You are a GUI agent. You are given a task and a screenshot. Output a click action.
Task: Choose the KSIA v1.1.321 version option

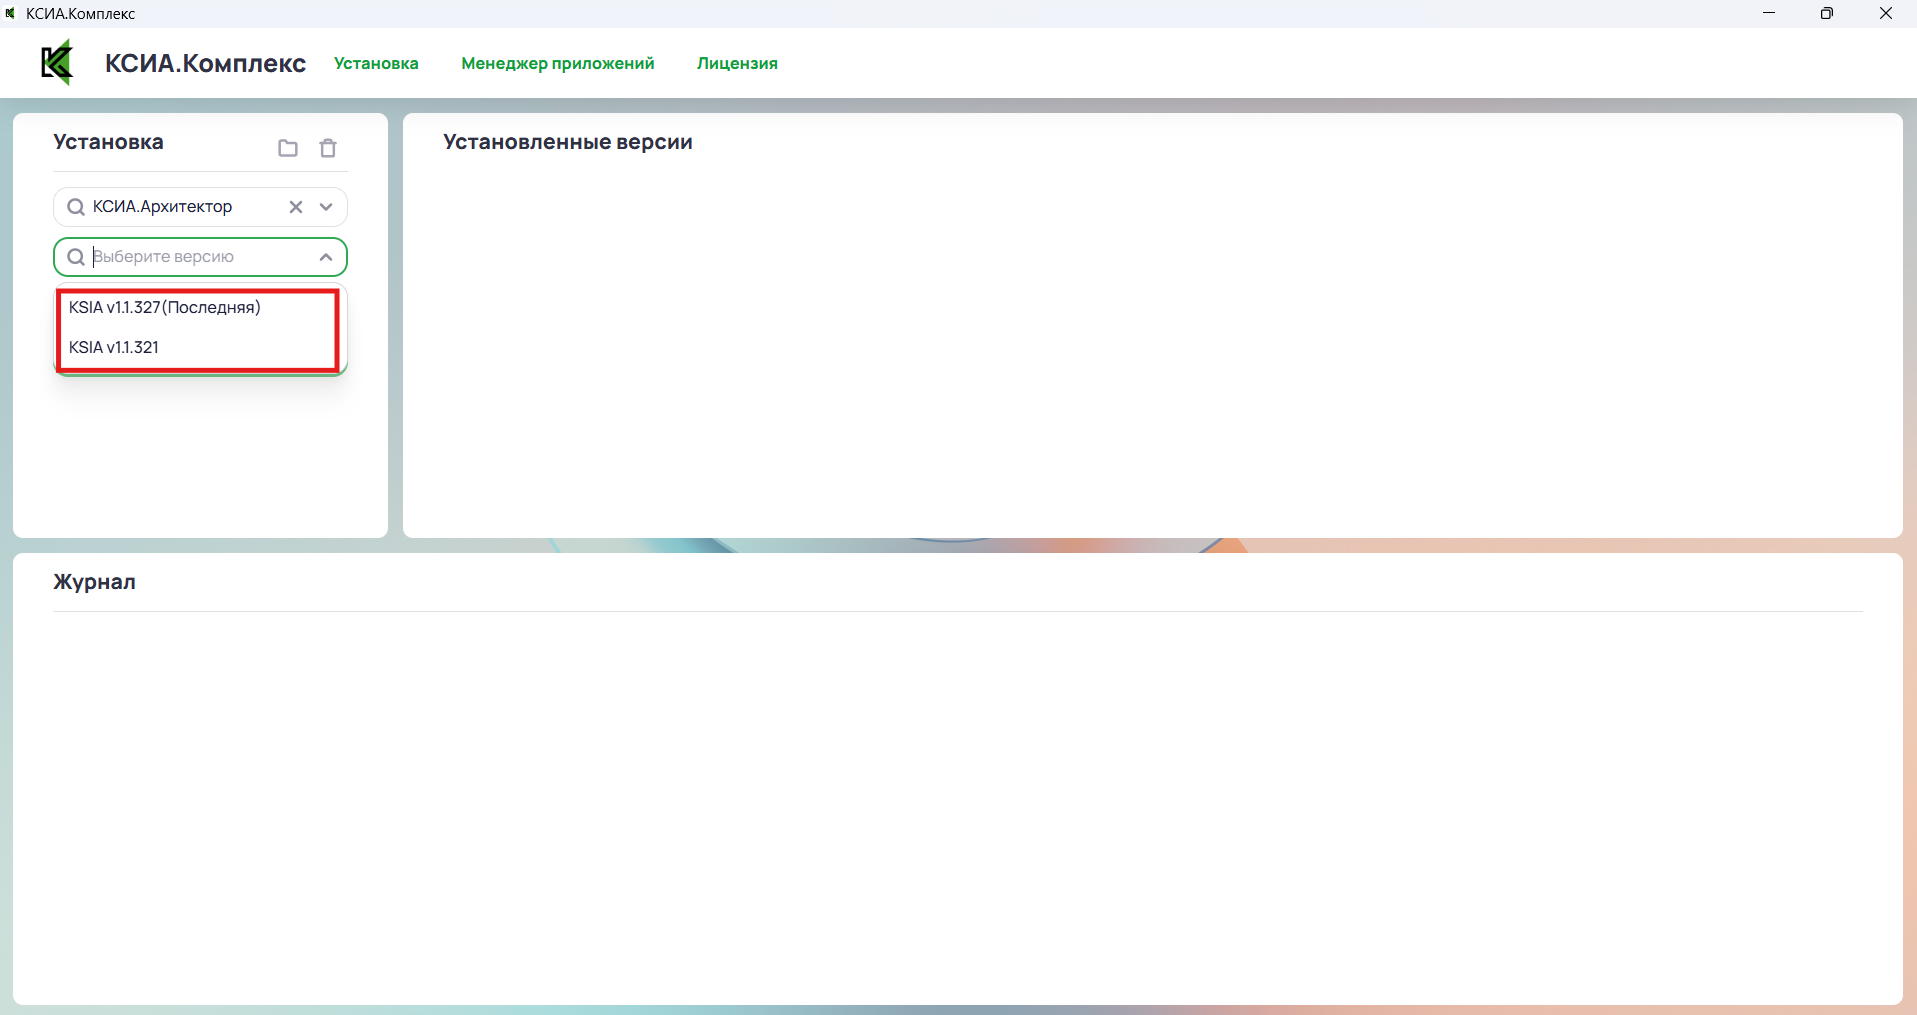[x=114, y=347]
